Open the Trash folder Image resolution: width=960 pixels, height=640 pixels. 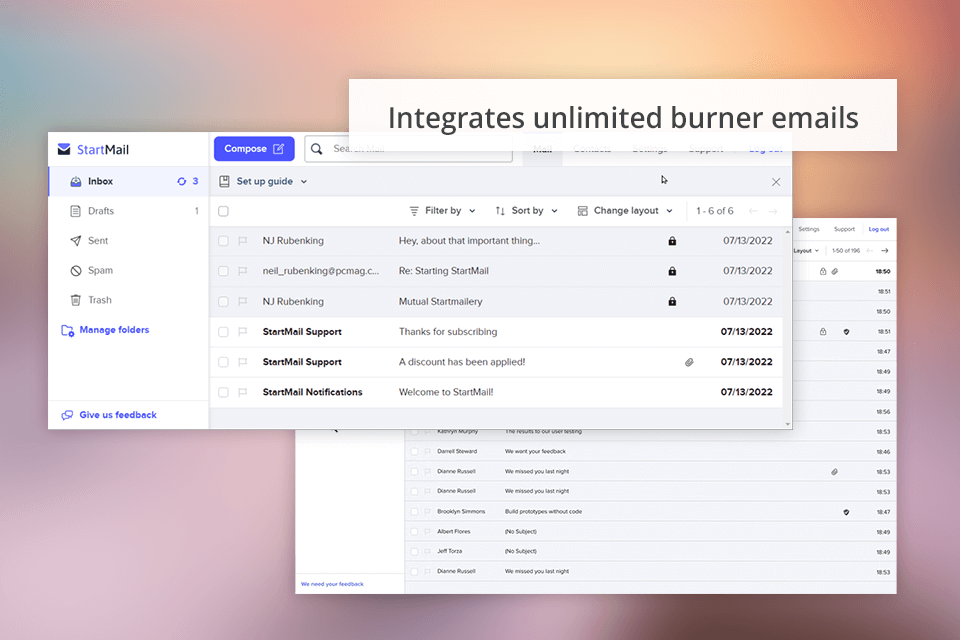[x=129, y=300]
